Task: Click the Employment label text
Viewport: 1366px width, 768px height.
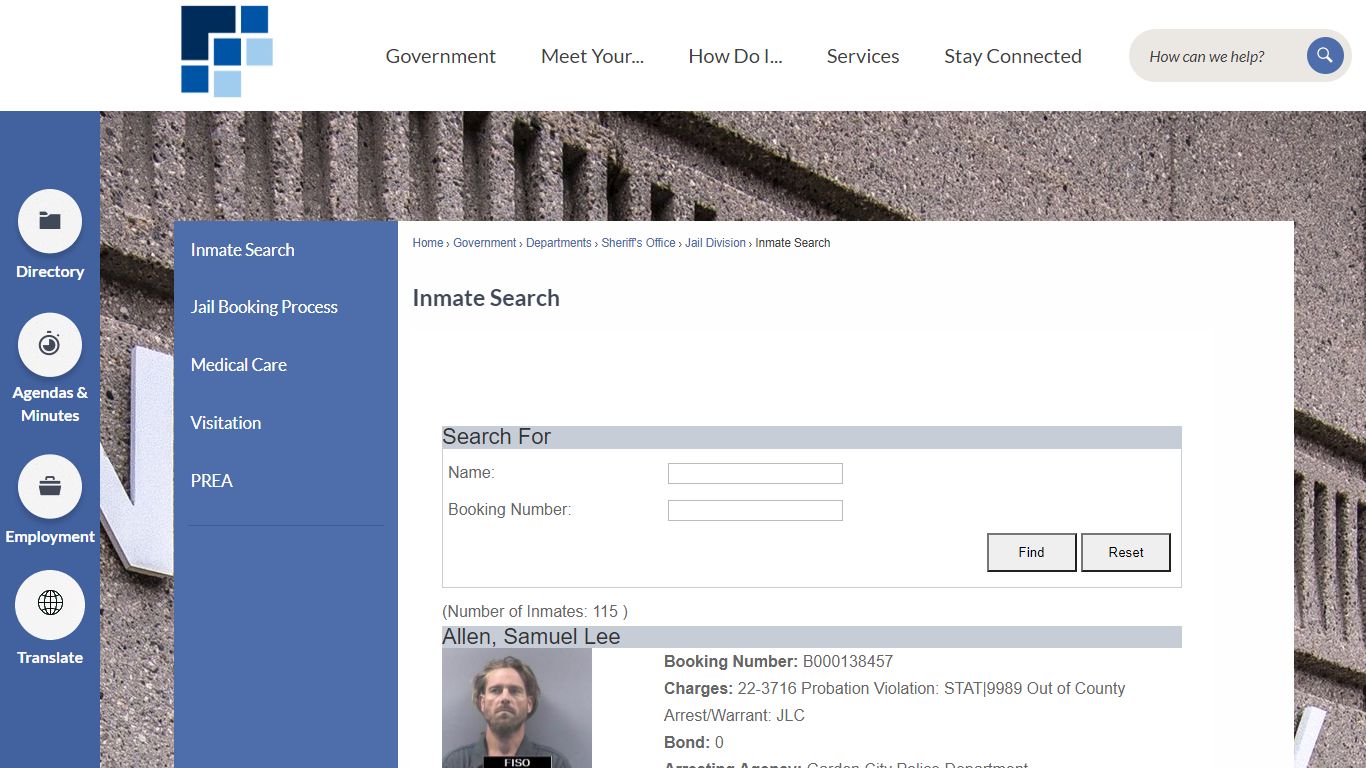Action: [x=50, y=537]
